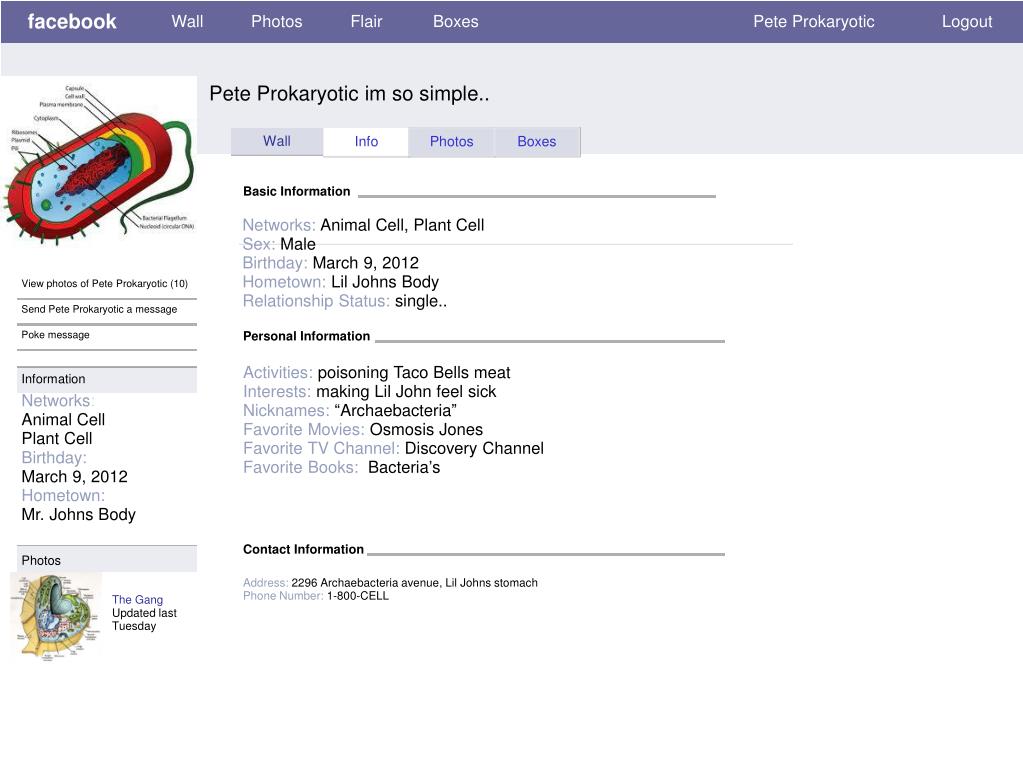Switch to the Wall profile tab
Viewport: 1023px width, 767px height.
pyautogui.click(x=277, y=142)
